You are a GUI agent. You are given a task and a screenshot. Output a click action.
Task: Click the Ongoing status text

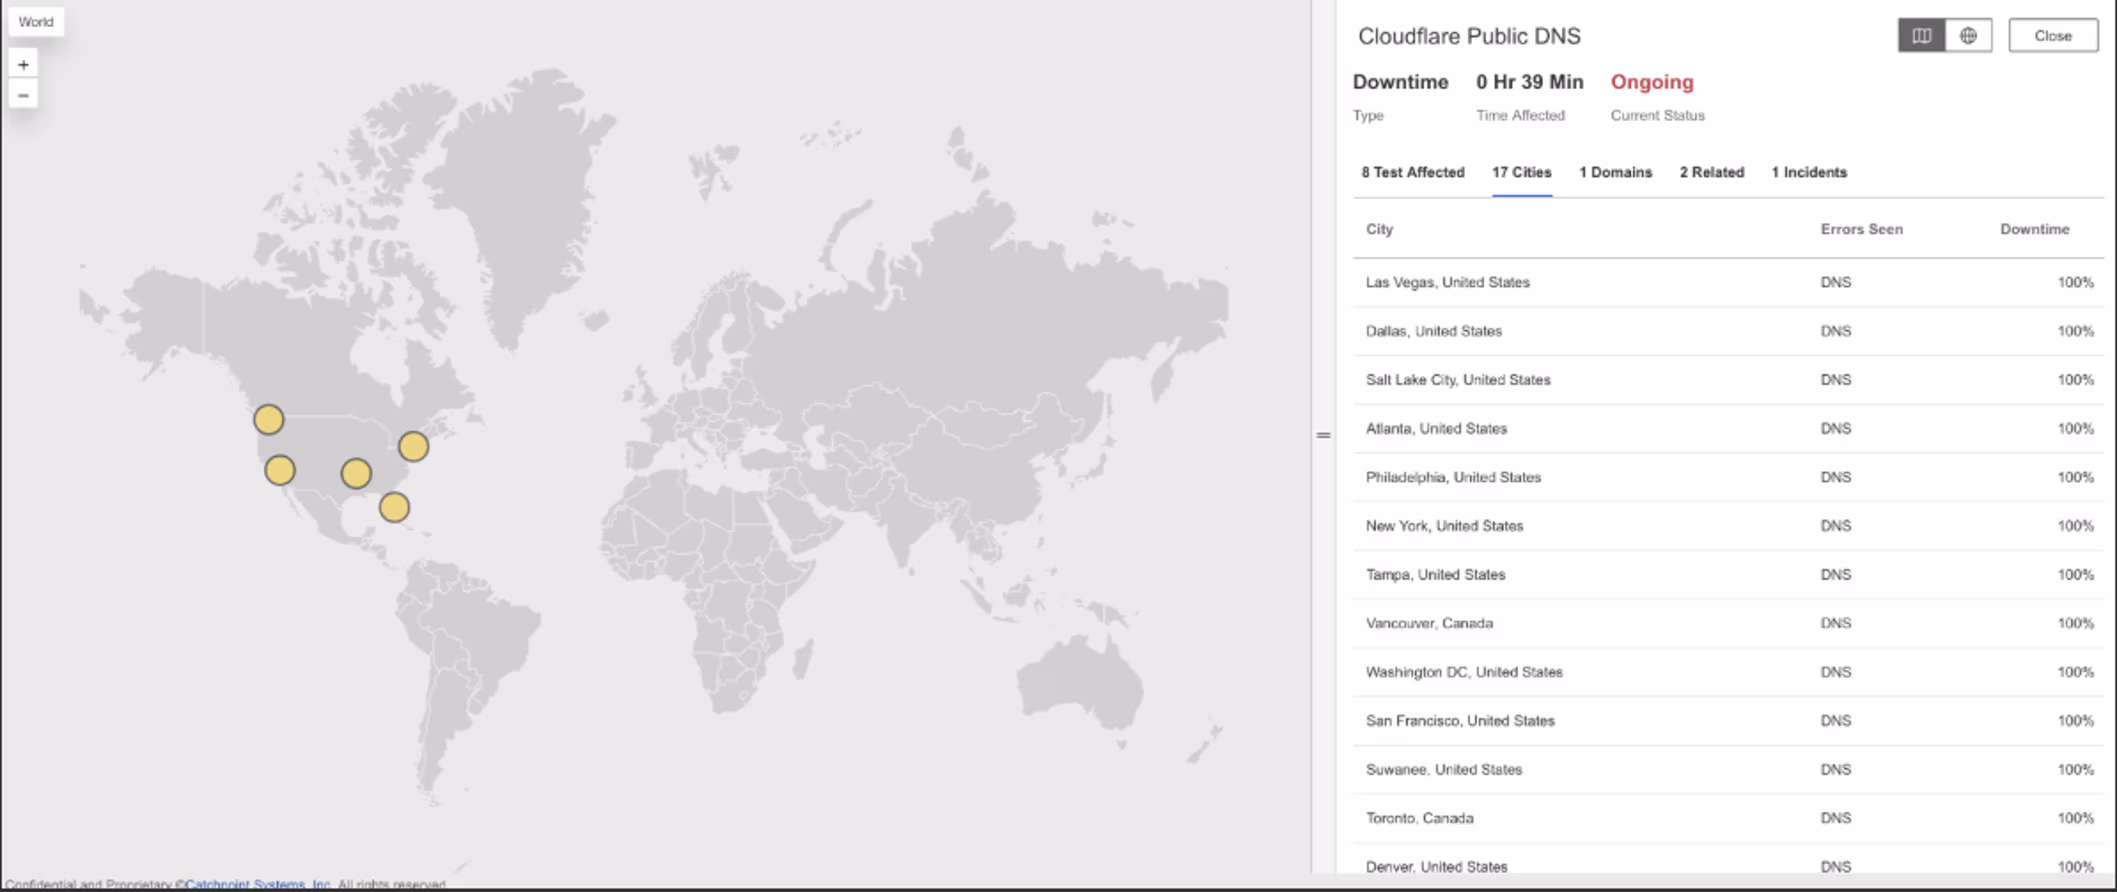point(1652,82)
